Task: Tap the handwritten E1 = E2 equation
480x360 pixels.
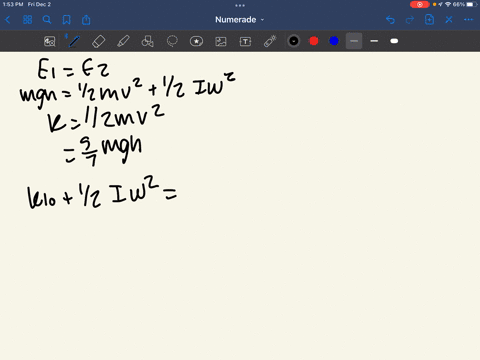Action: point(73,69)
